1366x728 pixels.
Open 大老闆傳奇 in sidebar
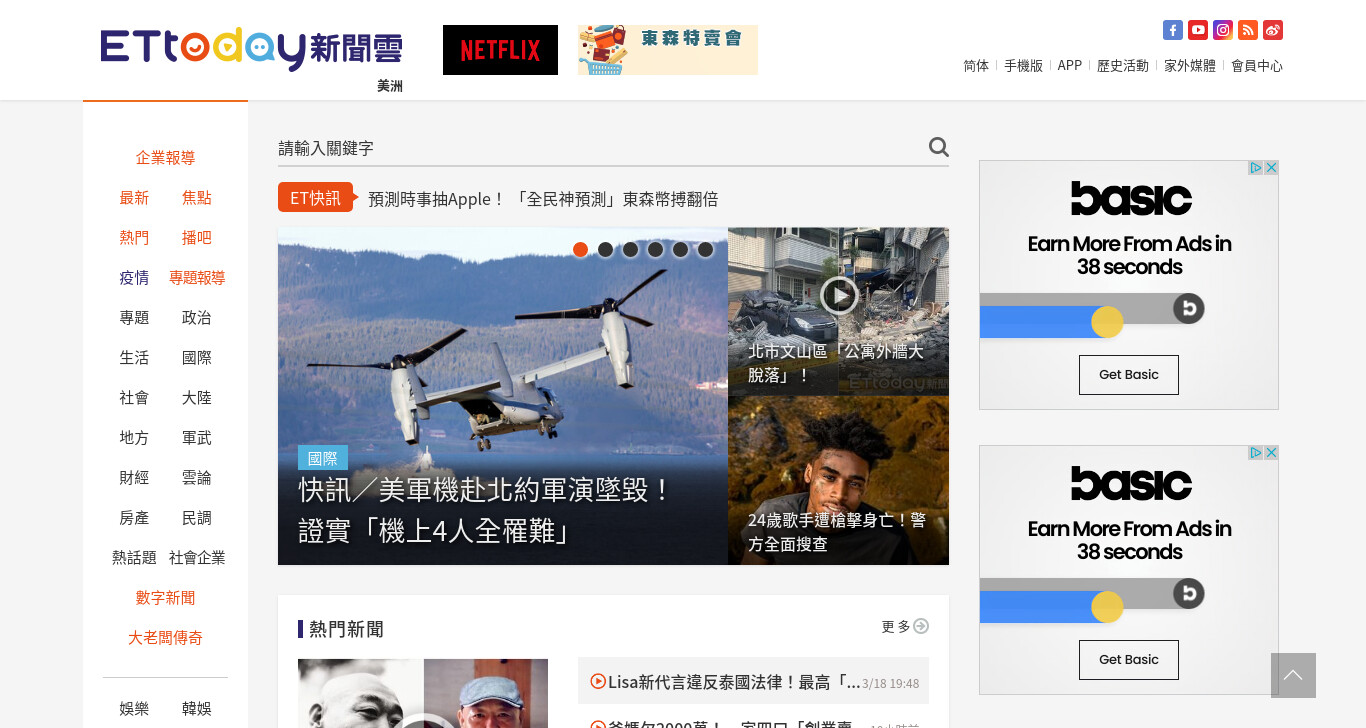pyautogui.click(x=165, y=638)
